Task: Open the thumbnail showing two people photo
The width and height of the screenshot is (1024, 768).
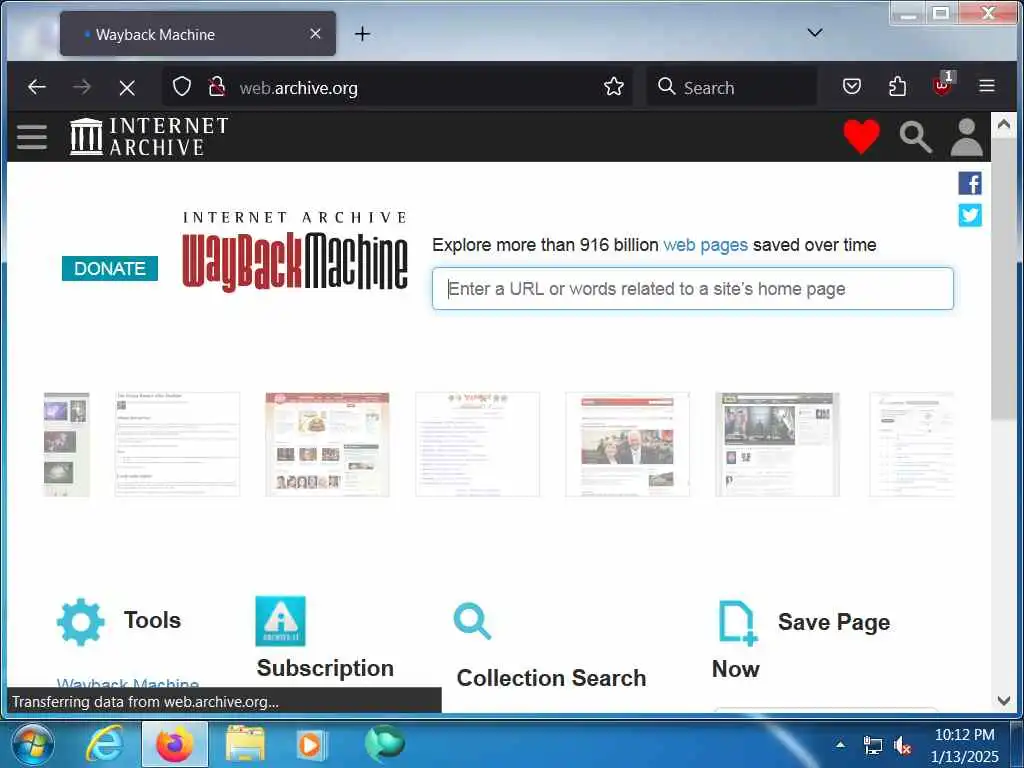Action: tap(627, 444)
